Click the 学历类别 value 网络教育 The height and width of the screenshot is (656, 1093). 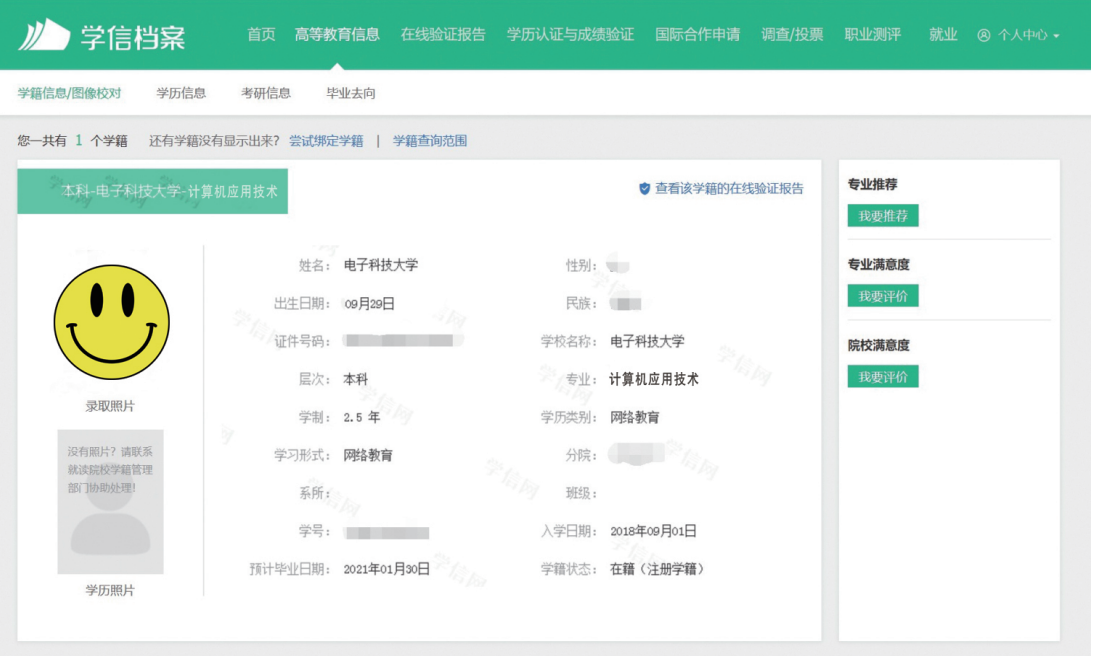[634, 417]
